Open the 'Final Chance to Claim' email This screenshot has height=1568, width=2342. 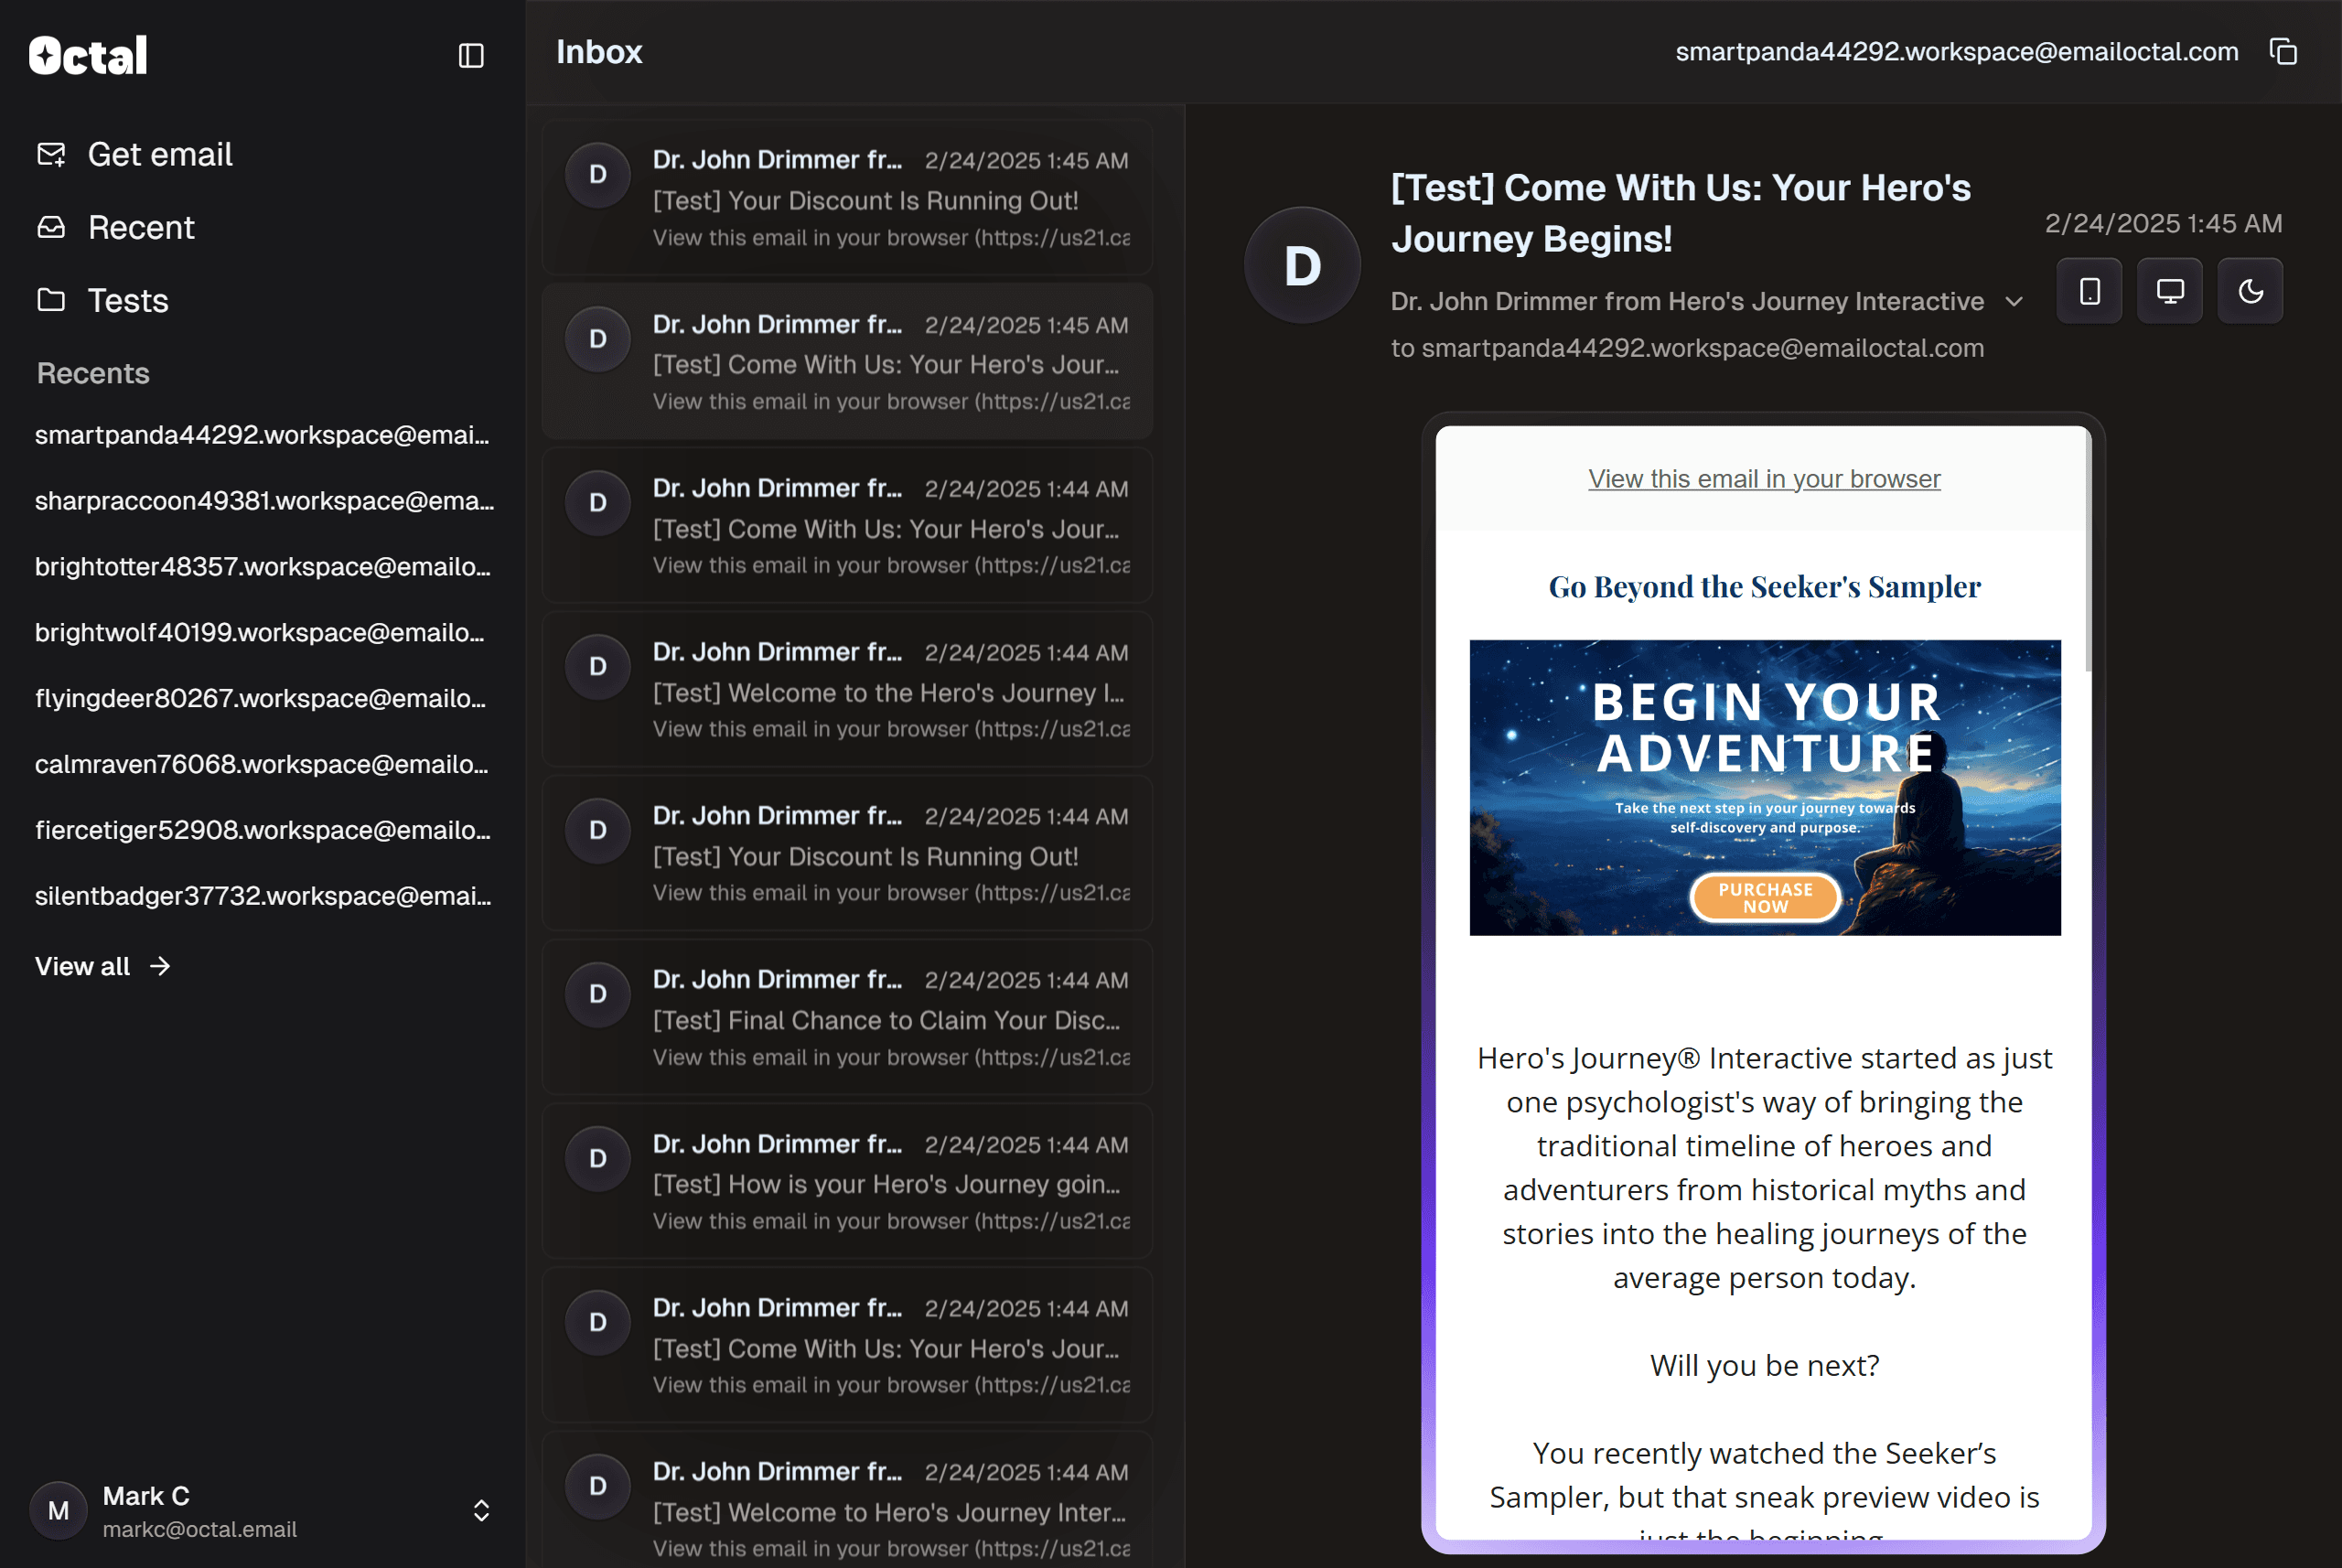pyautogui.click(x=846, y=1017)
